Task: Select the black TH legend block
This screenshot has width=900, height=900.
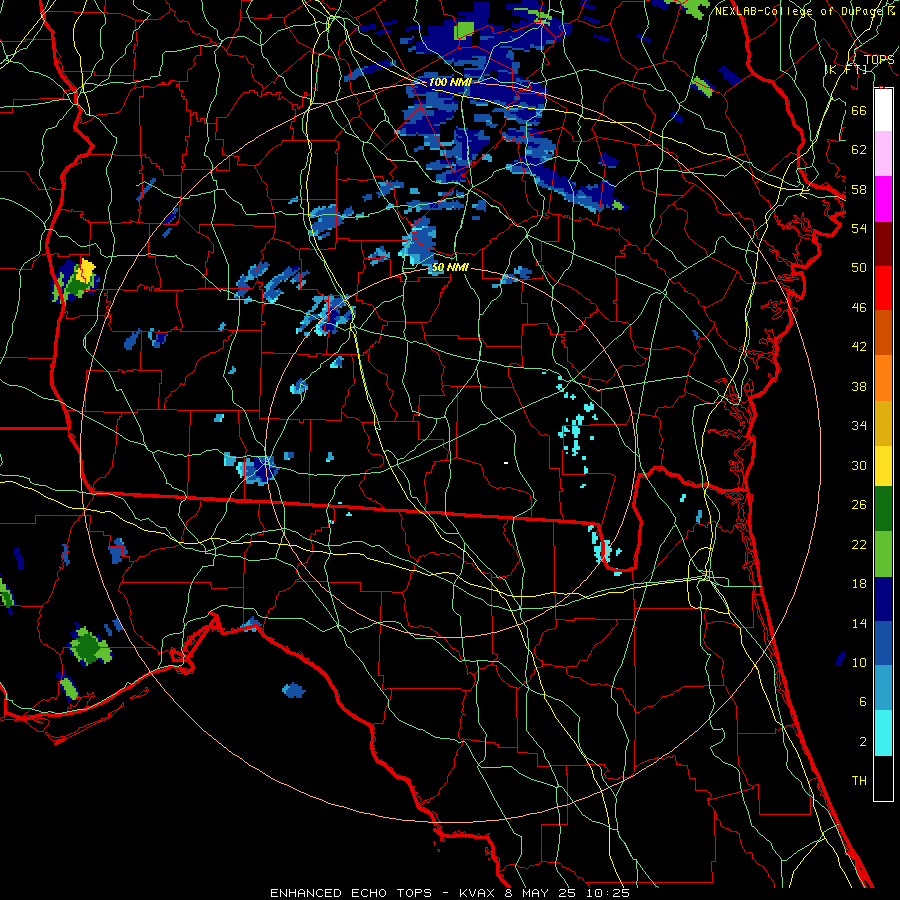Action: pos(883,778)
